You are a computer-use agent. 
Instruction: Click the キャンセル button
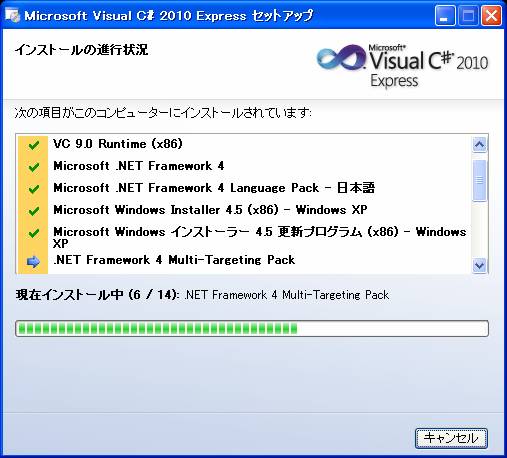click(x=451, y=438)
